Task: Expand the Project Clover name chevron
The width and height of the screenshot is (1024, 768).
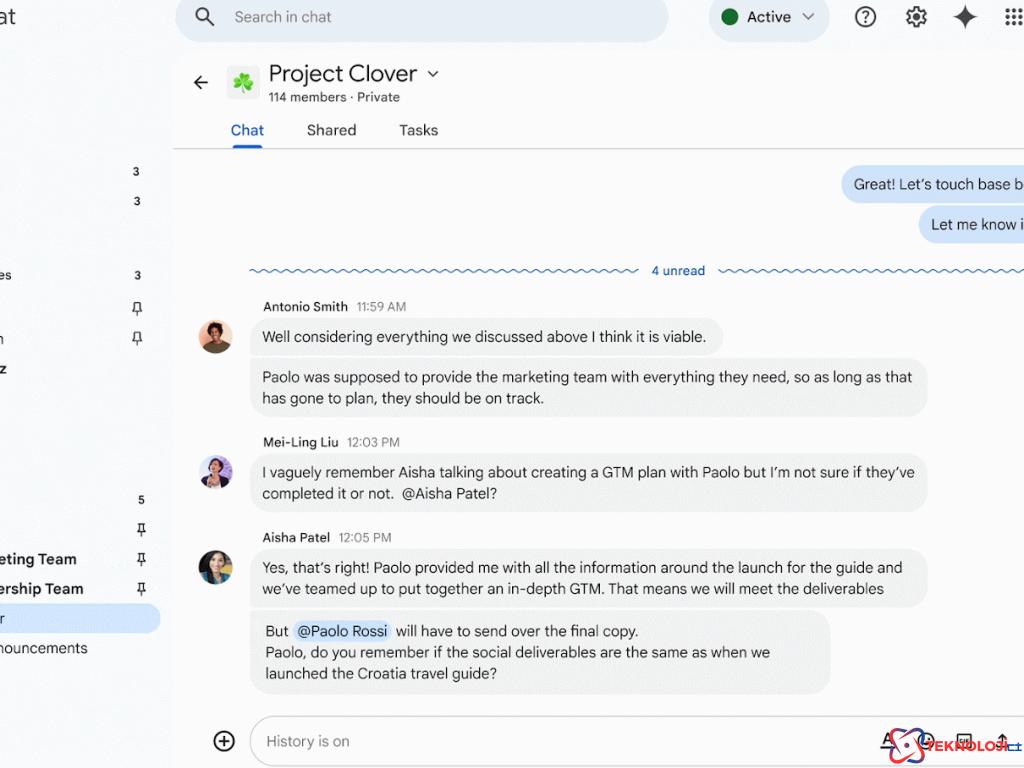Action: (x=433, y=74)
